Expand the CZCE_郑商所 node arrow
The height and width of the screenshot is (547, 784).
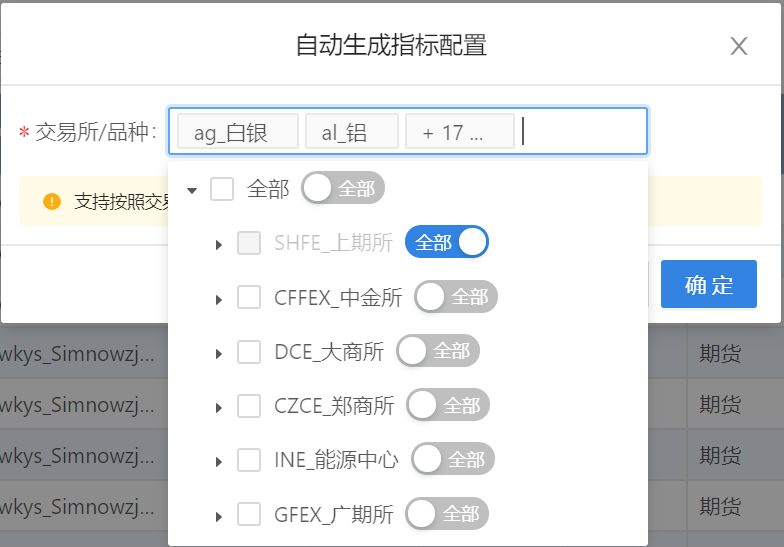[x=218, y=408]
